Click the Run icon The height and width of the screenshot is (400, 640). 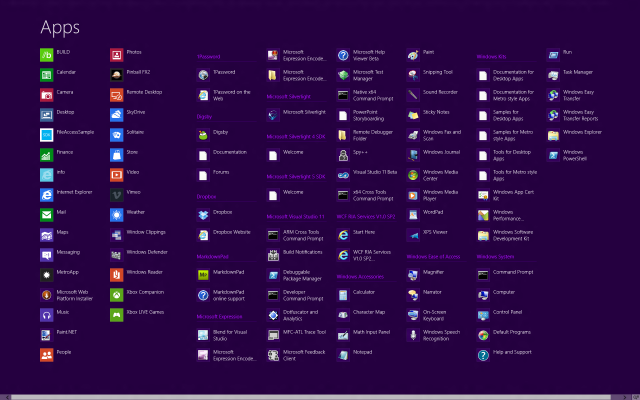(553, 55)
